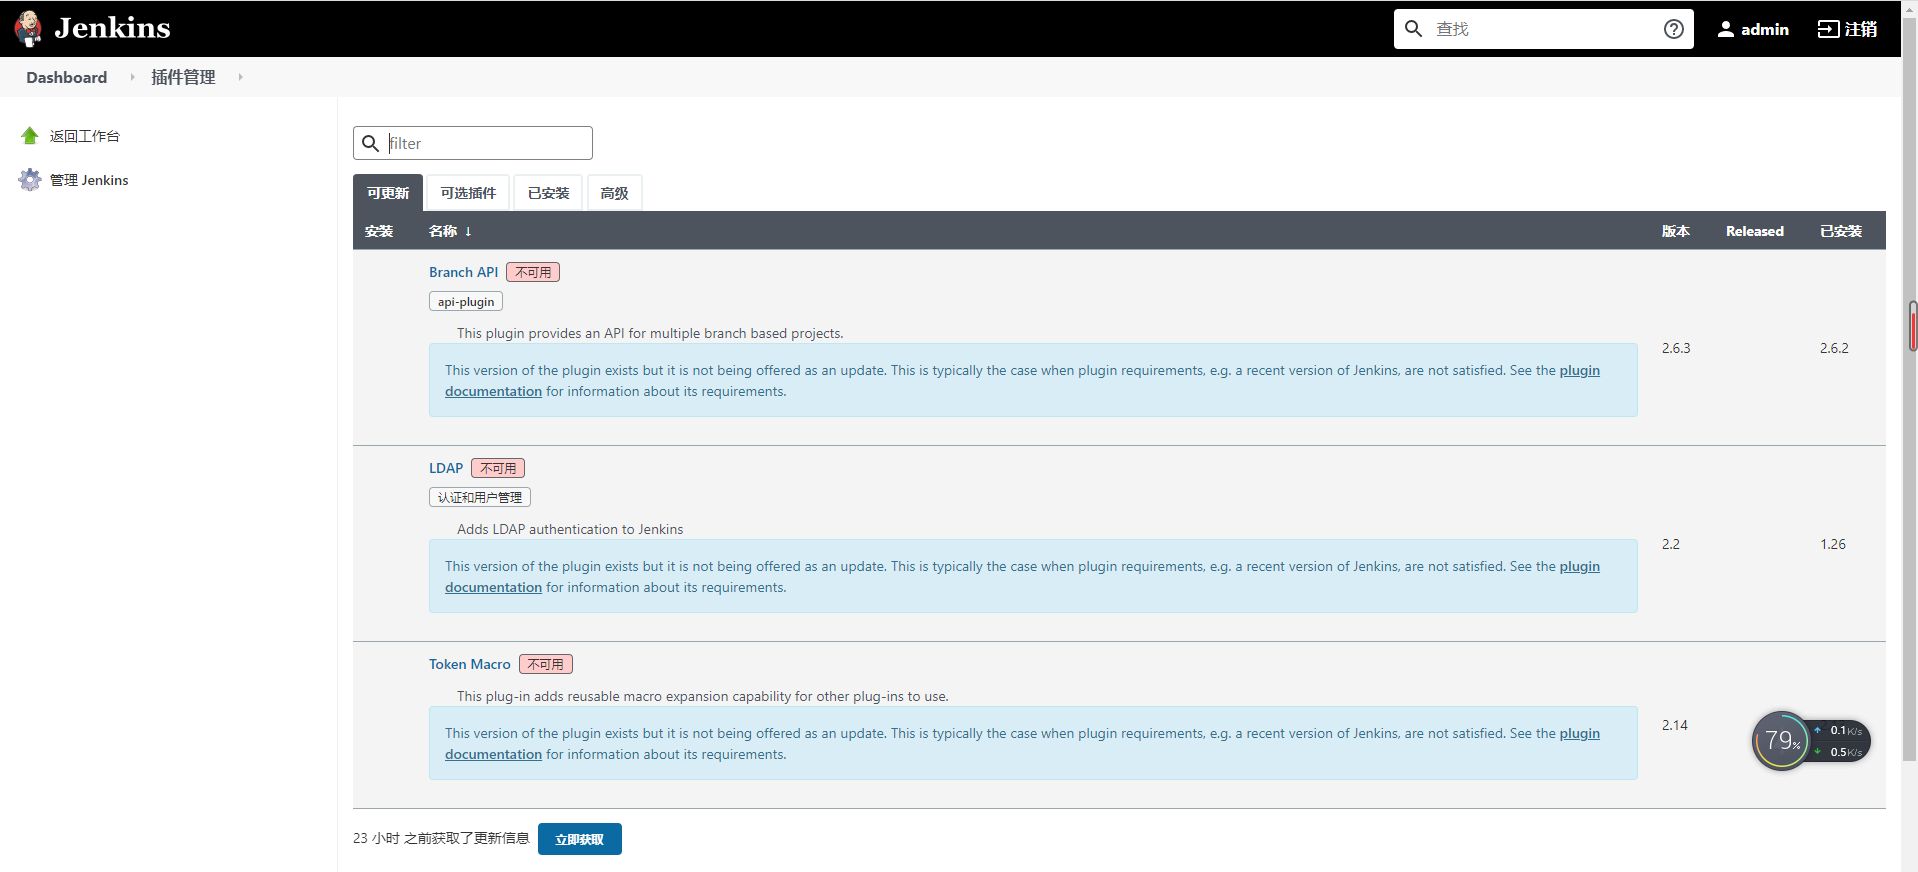This screenshot has width=1918, height=872.
Task: Sort by the 安装 column header
Action: click(379, 231)
